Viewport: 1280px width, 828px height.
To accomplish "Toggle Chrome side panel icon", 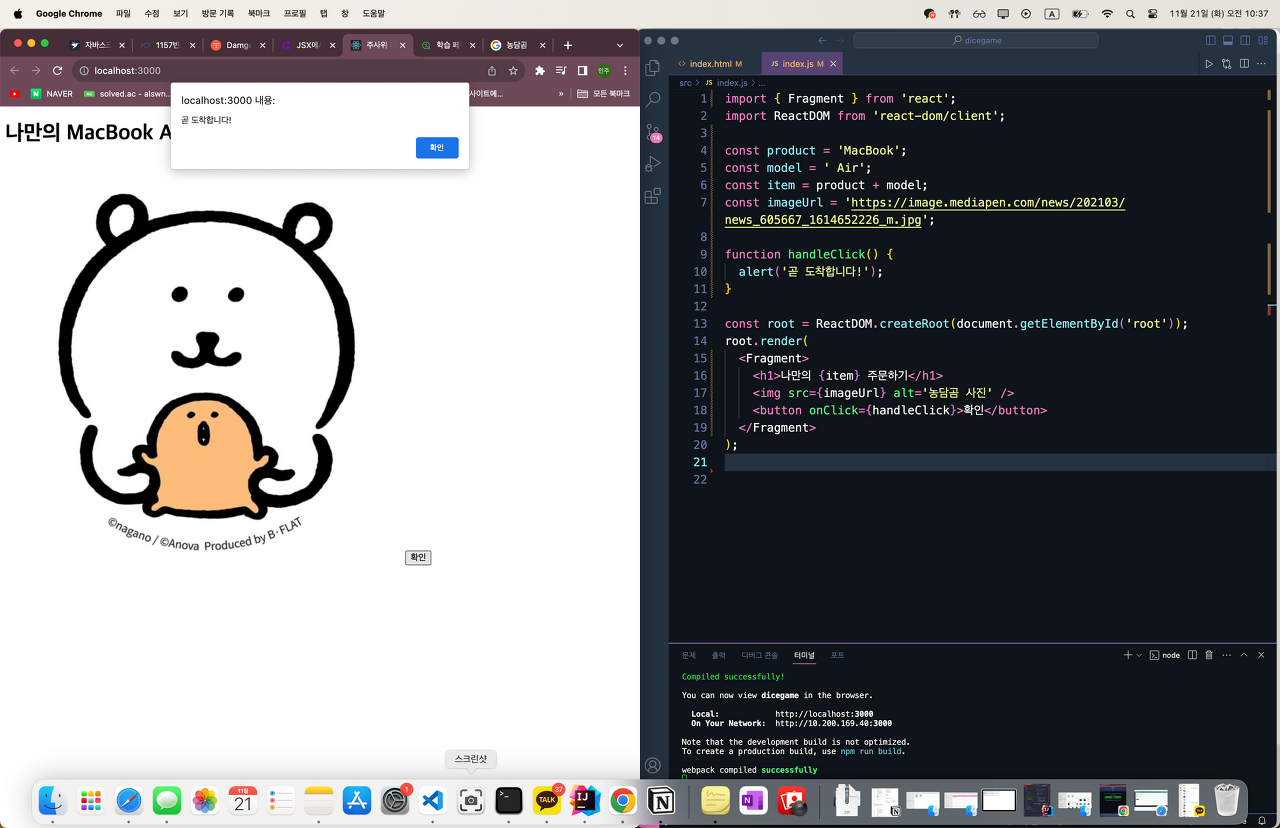I will 582,71.
